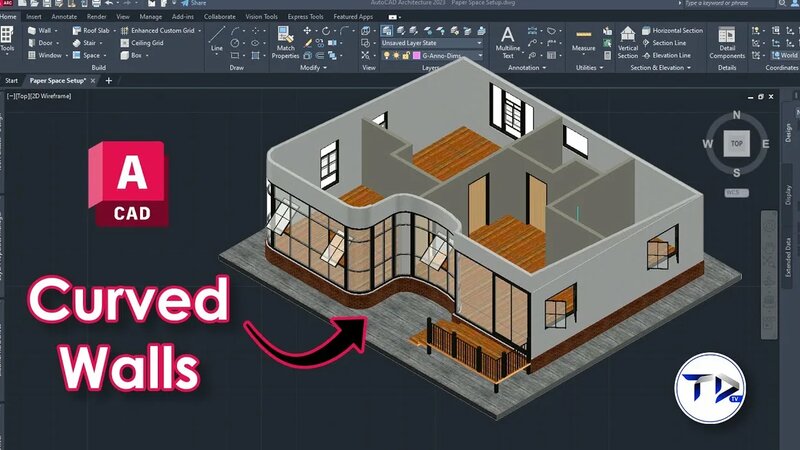The height and width of the screenshot is (450, 800).
Task: Choose the Roof Slab tool
Action: (x=91, y=31)
